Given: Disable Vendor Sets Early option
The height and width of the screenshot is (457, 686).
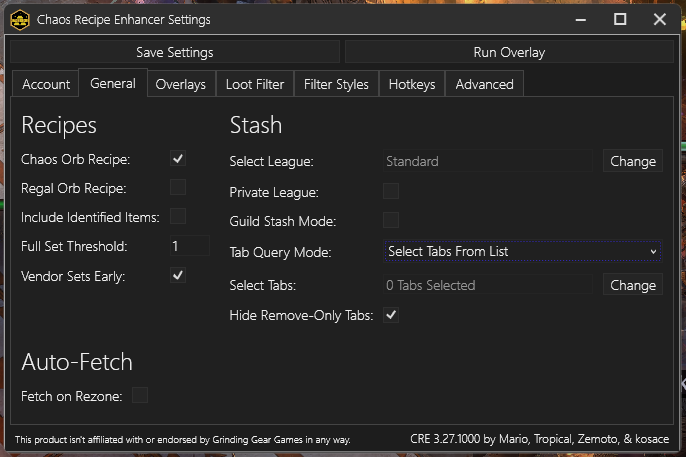Looking at the screenshot, I should [x=178, y=275].
